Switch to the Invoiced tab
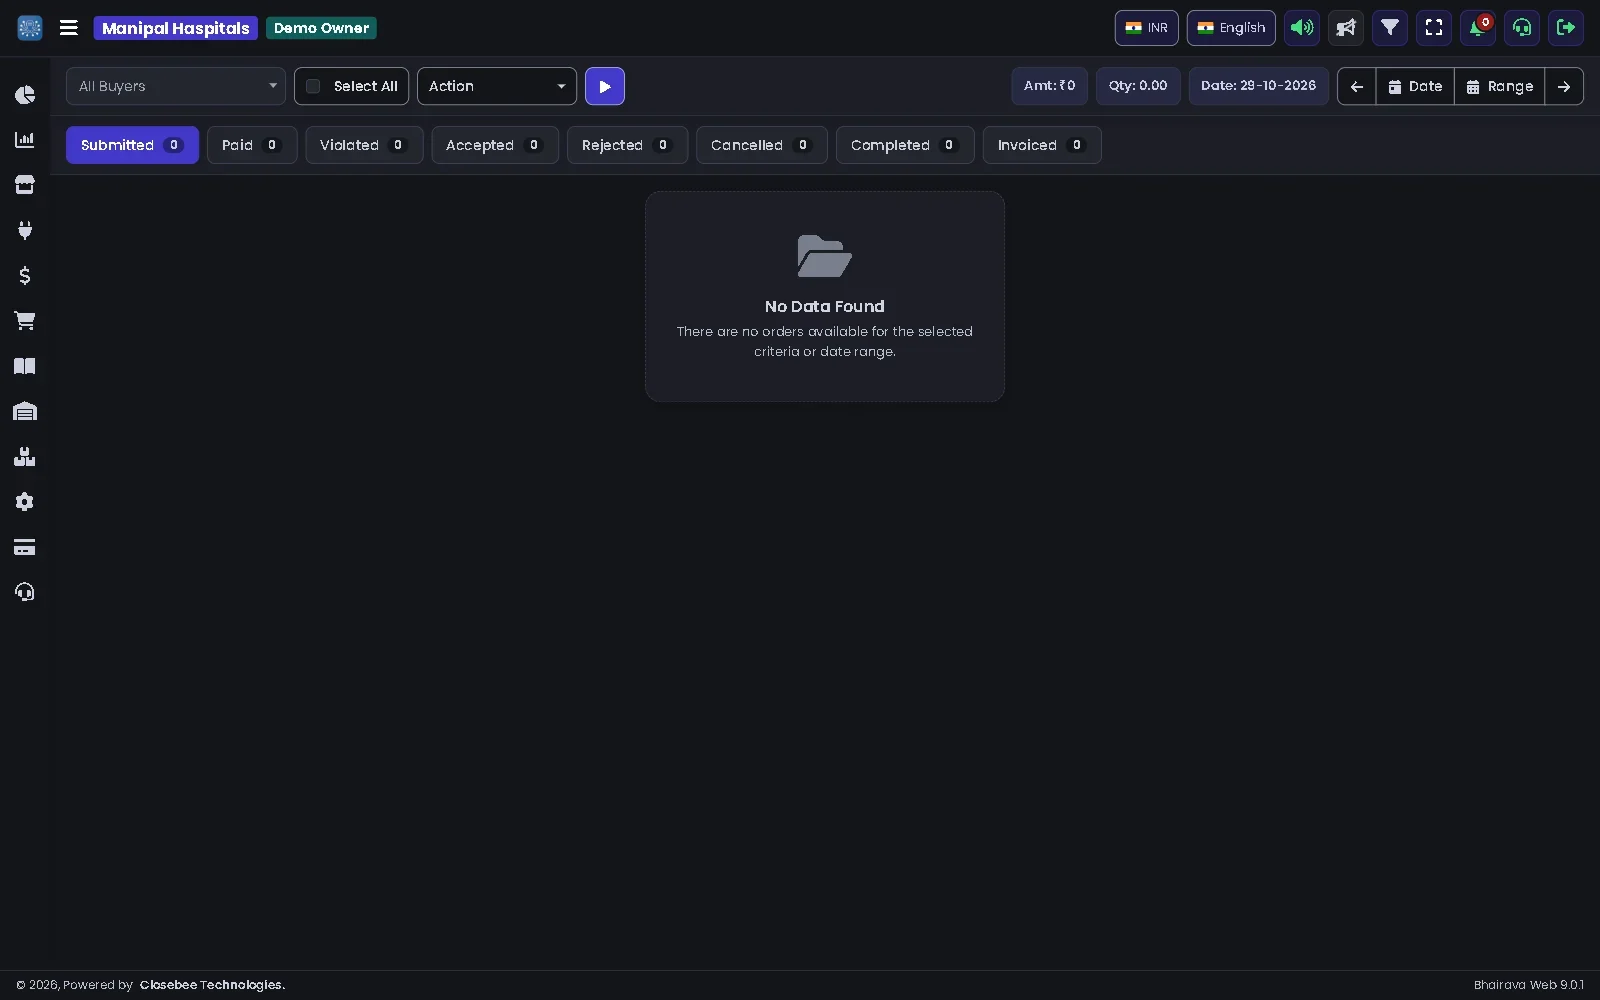This screenshot has width=1600, height=1000. click(x=1042, y=145)
